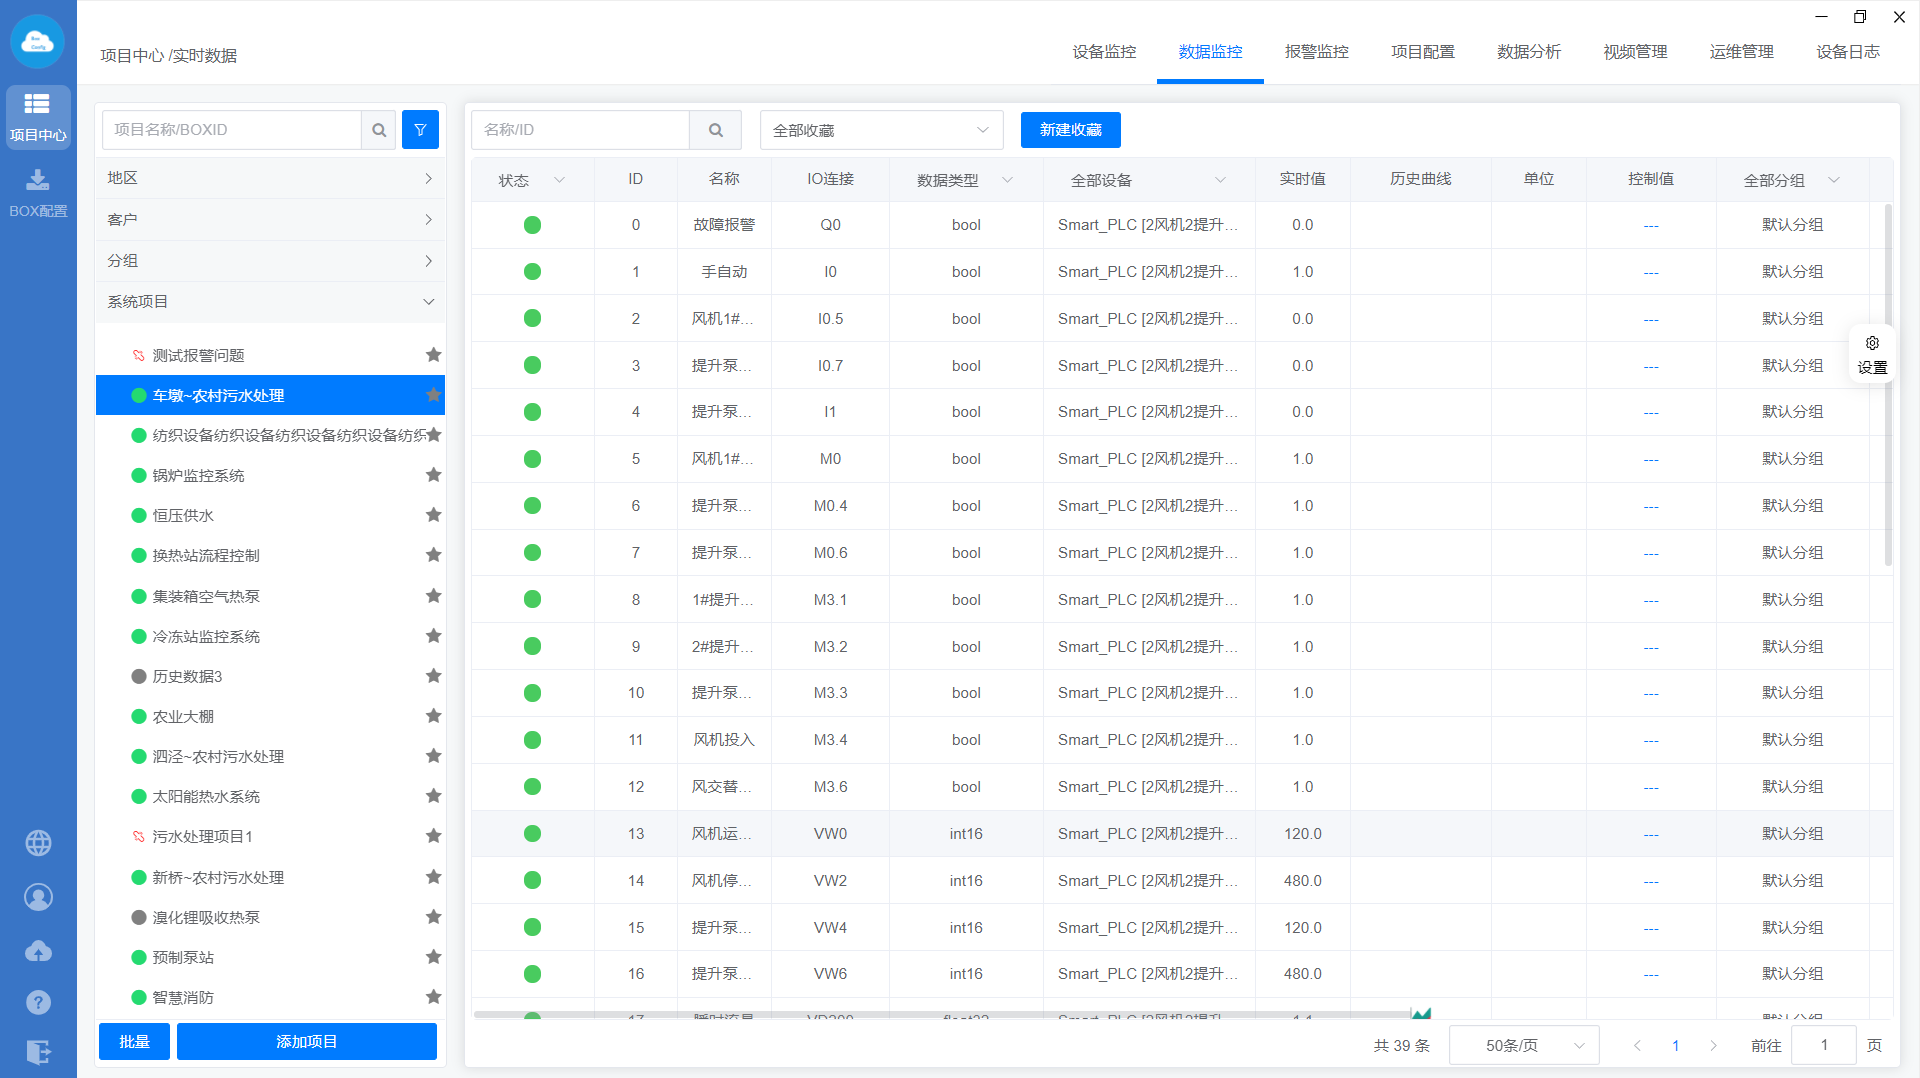Click the project search magnifier icon
1920x1078 pixels.
(379, 130)
